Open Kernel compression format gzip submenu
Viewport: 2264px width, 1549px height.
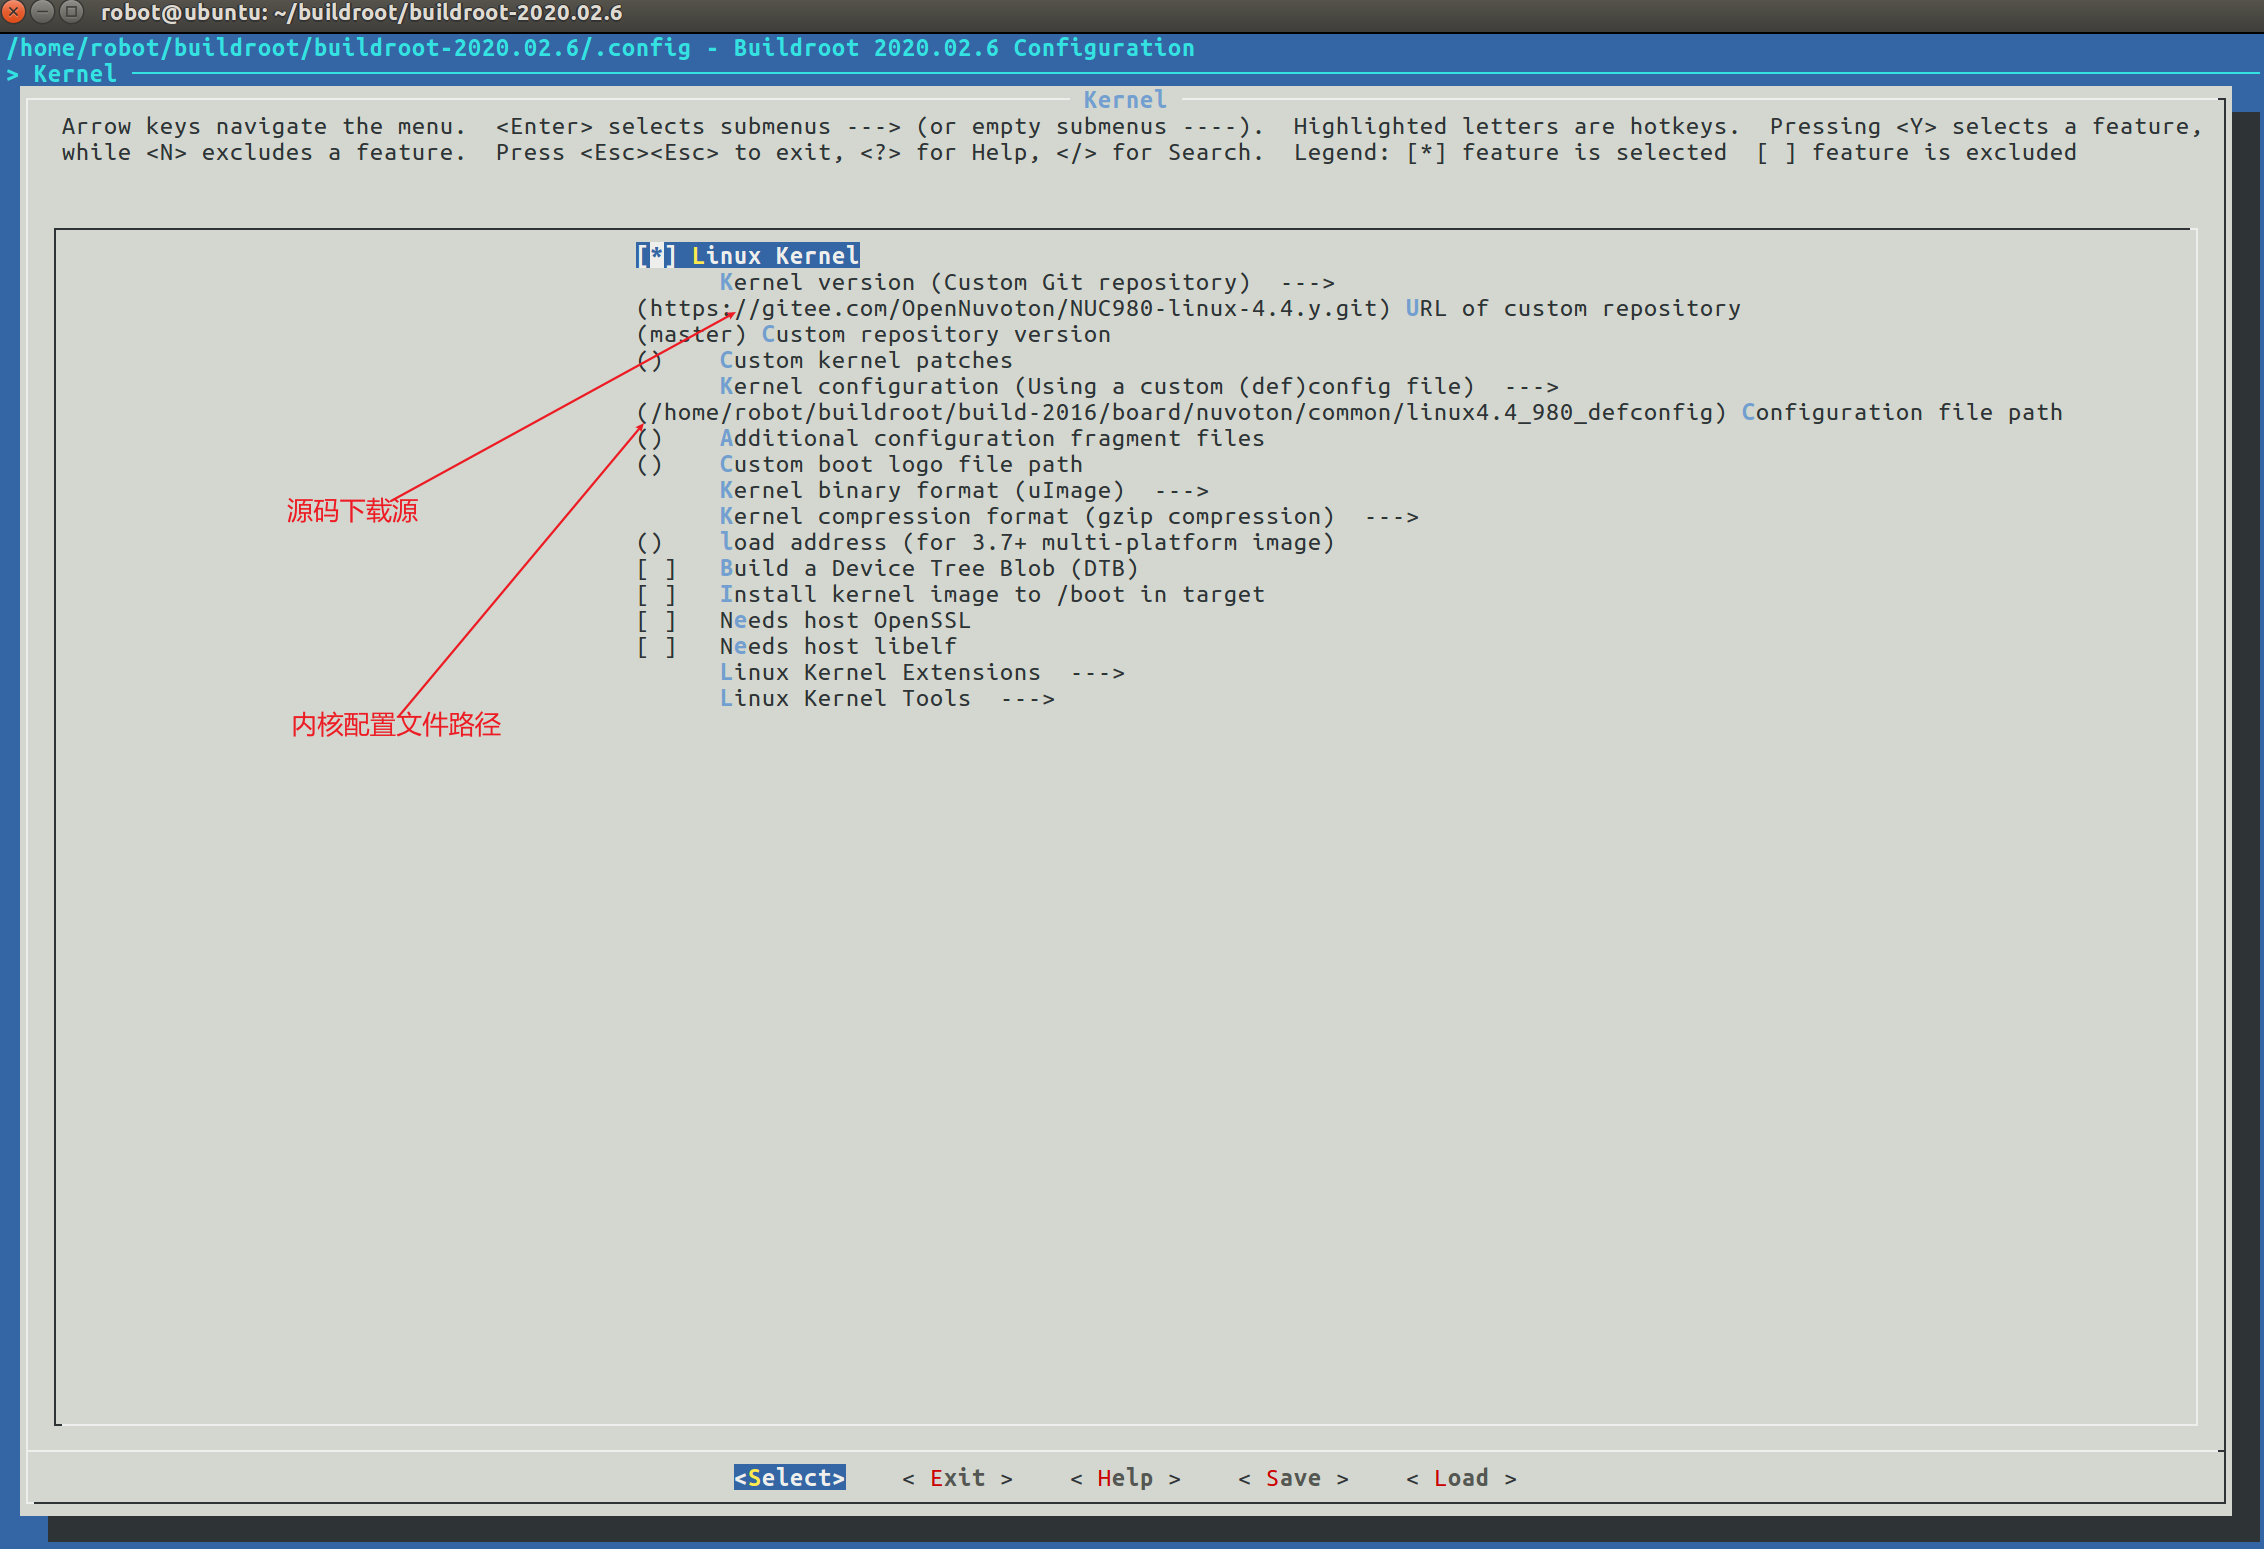point(1069,517)
